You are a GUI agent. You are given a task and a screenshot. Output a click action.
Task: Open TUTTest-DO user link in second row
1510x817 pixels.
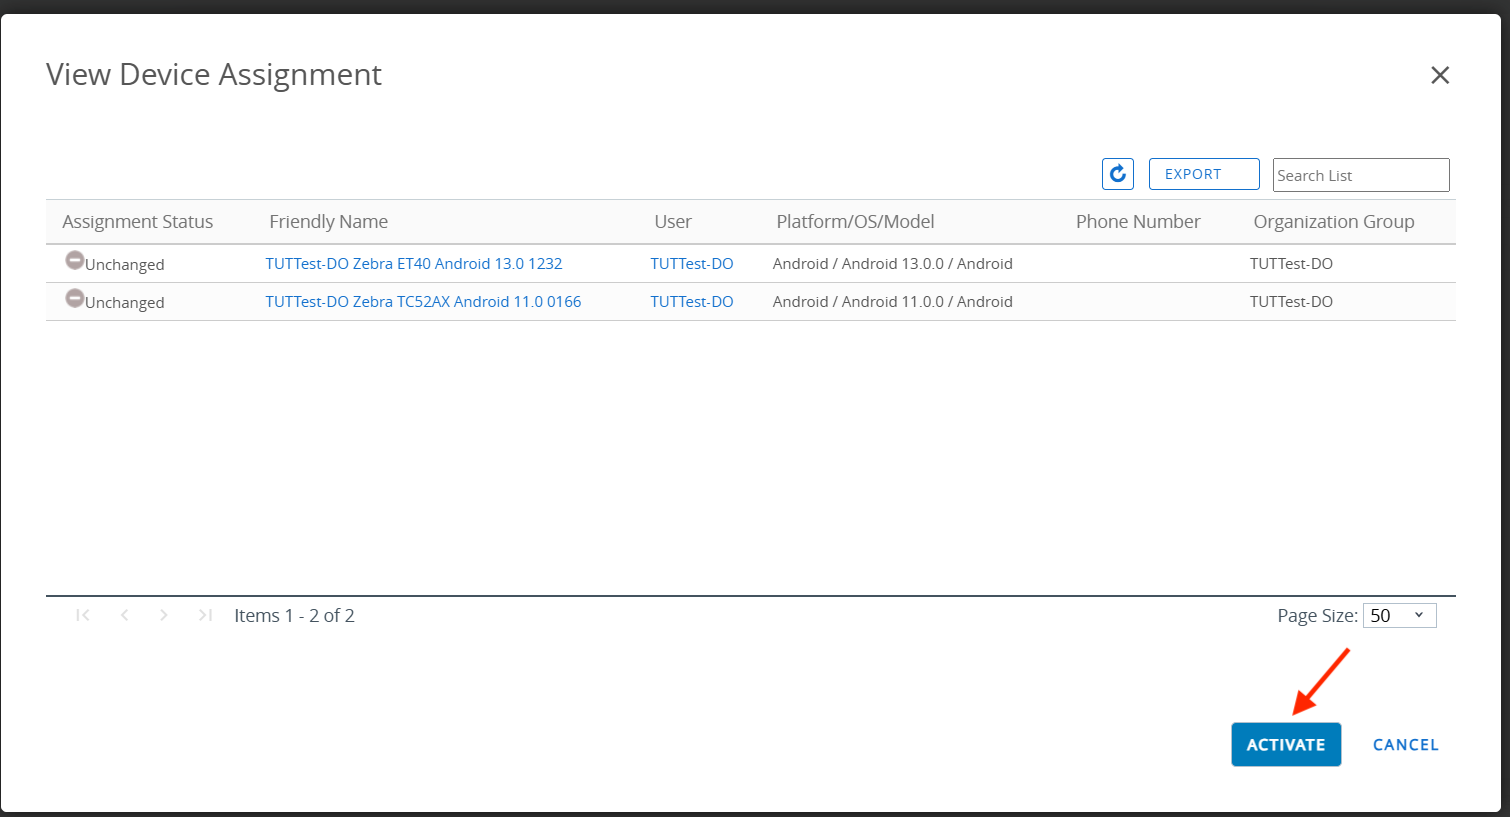click(691, 302)
